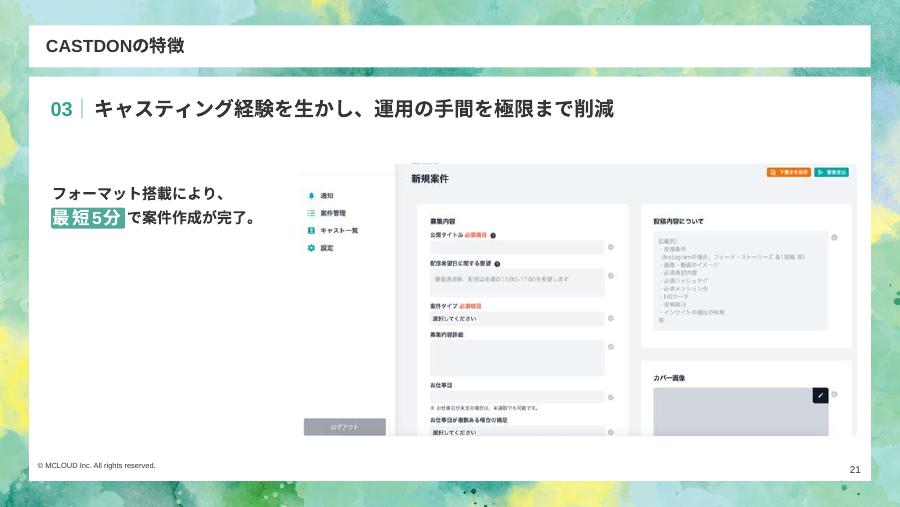Click the grey カバー画像 thumbnail area

pyautogui.click(x=740, y=412)
